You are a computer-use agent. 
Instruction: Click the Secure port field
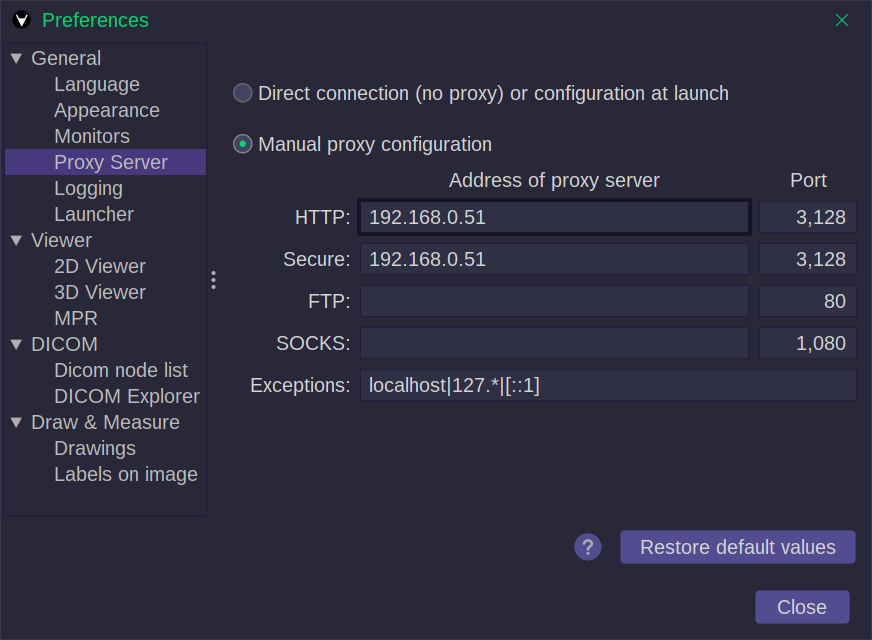tap(807, 259)
